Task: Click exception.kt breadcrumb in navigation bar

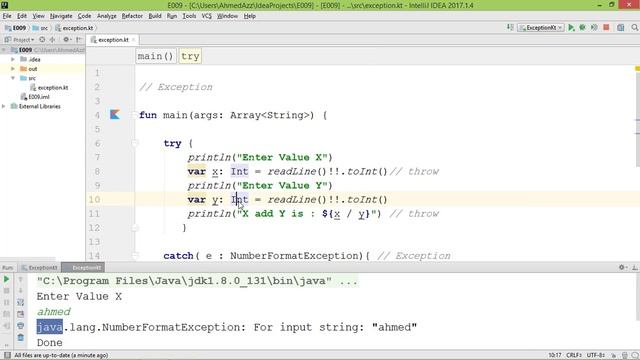Action: (x=74, y=28)
